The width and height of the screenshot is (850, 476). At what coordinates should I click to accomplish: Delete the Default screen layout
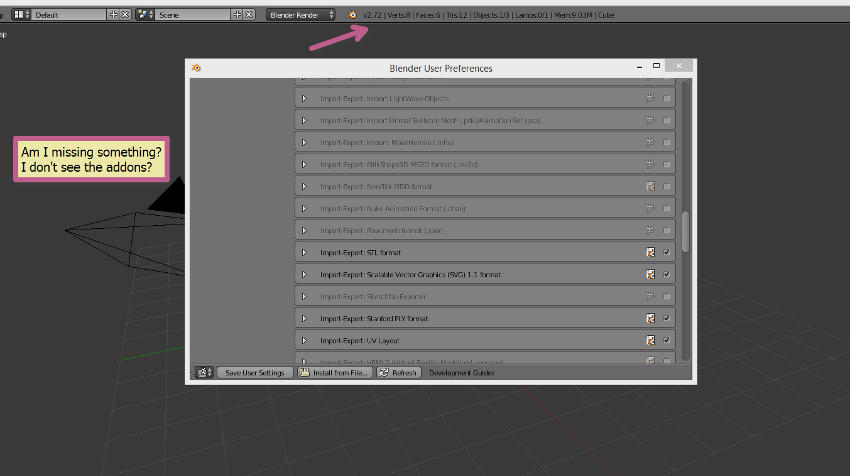(125, 15)
